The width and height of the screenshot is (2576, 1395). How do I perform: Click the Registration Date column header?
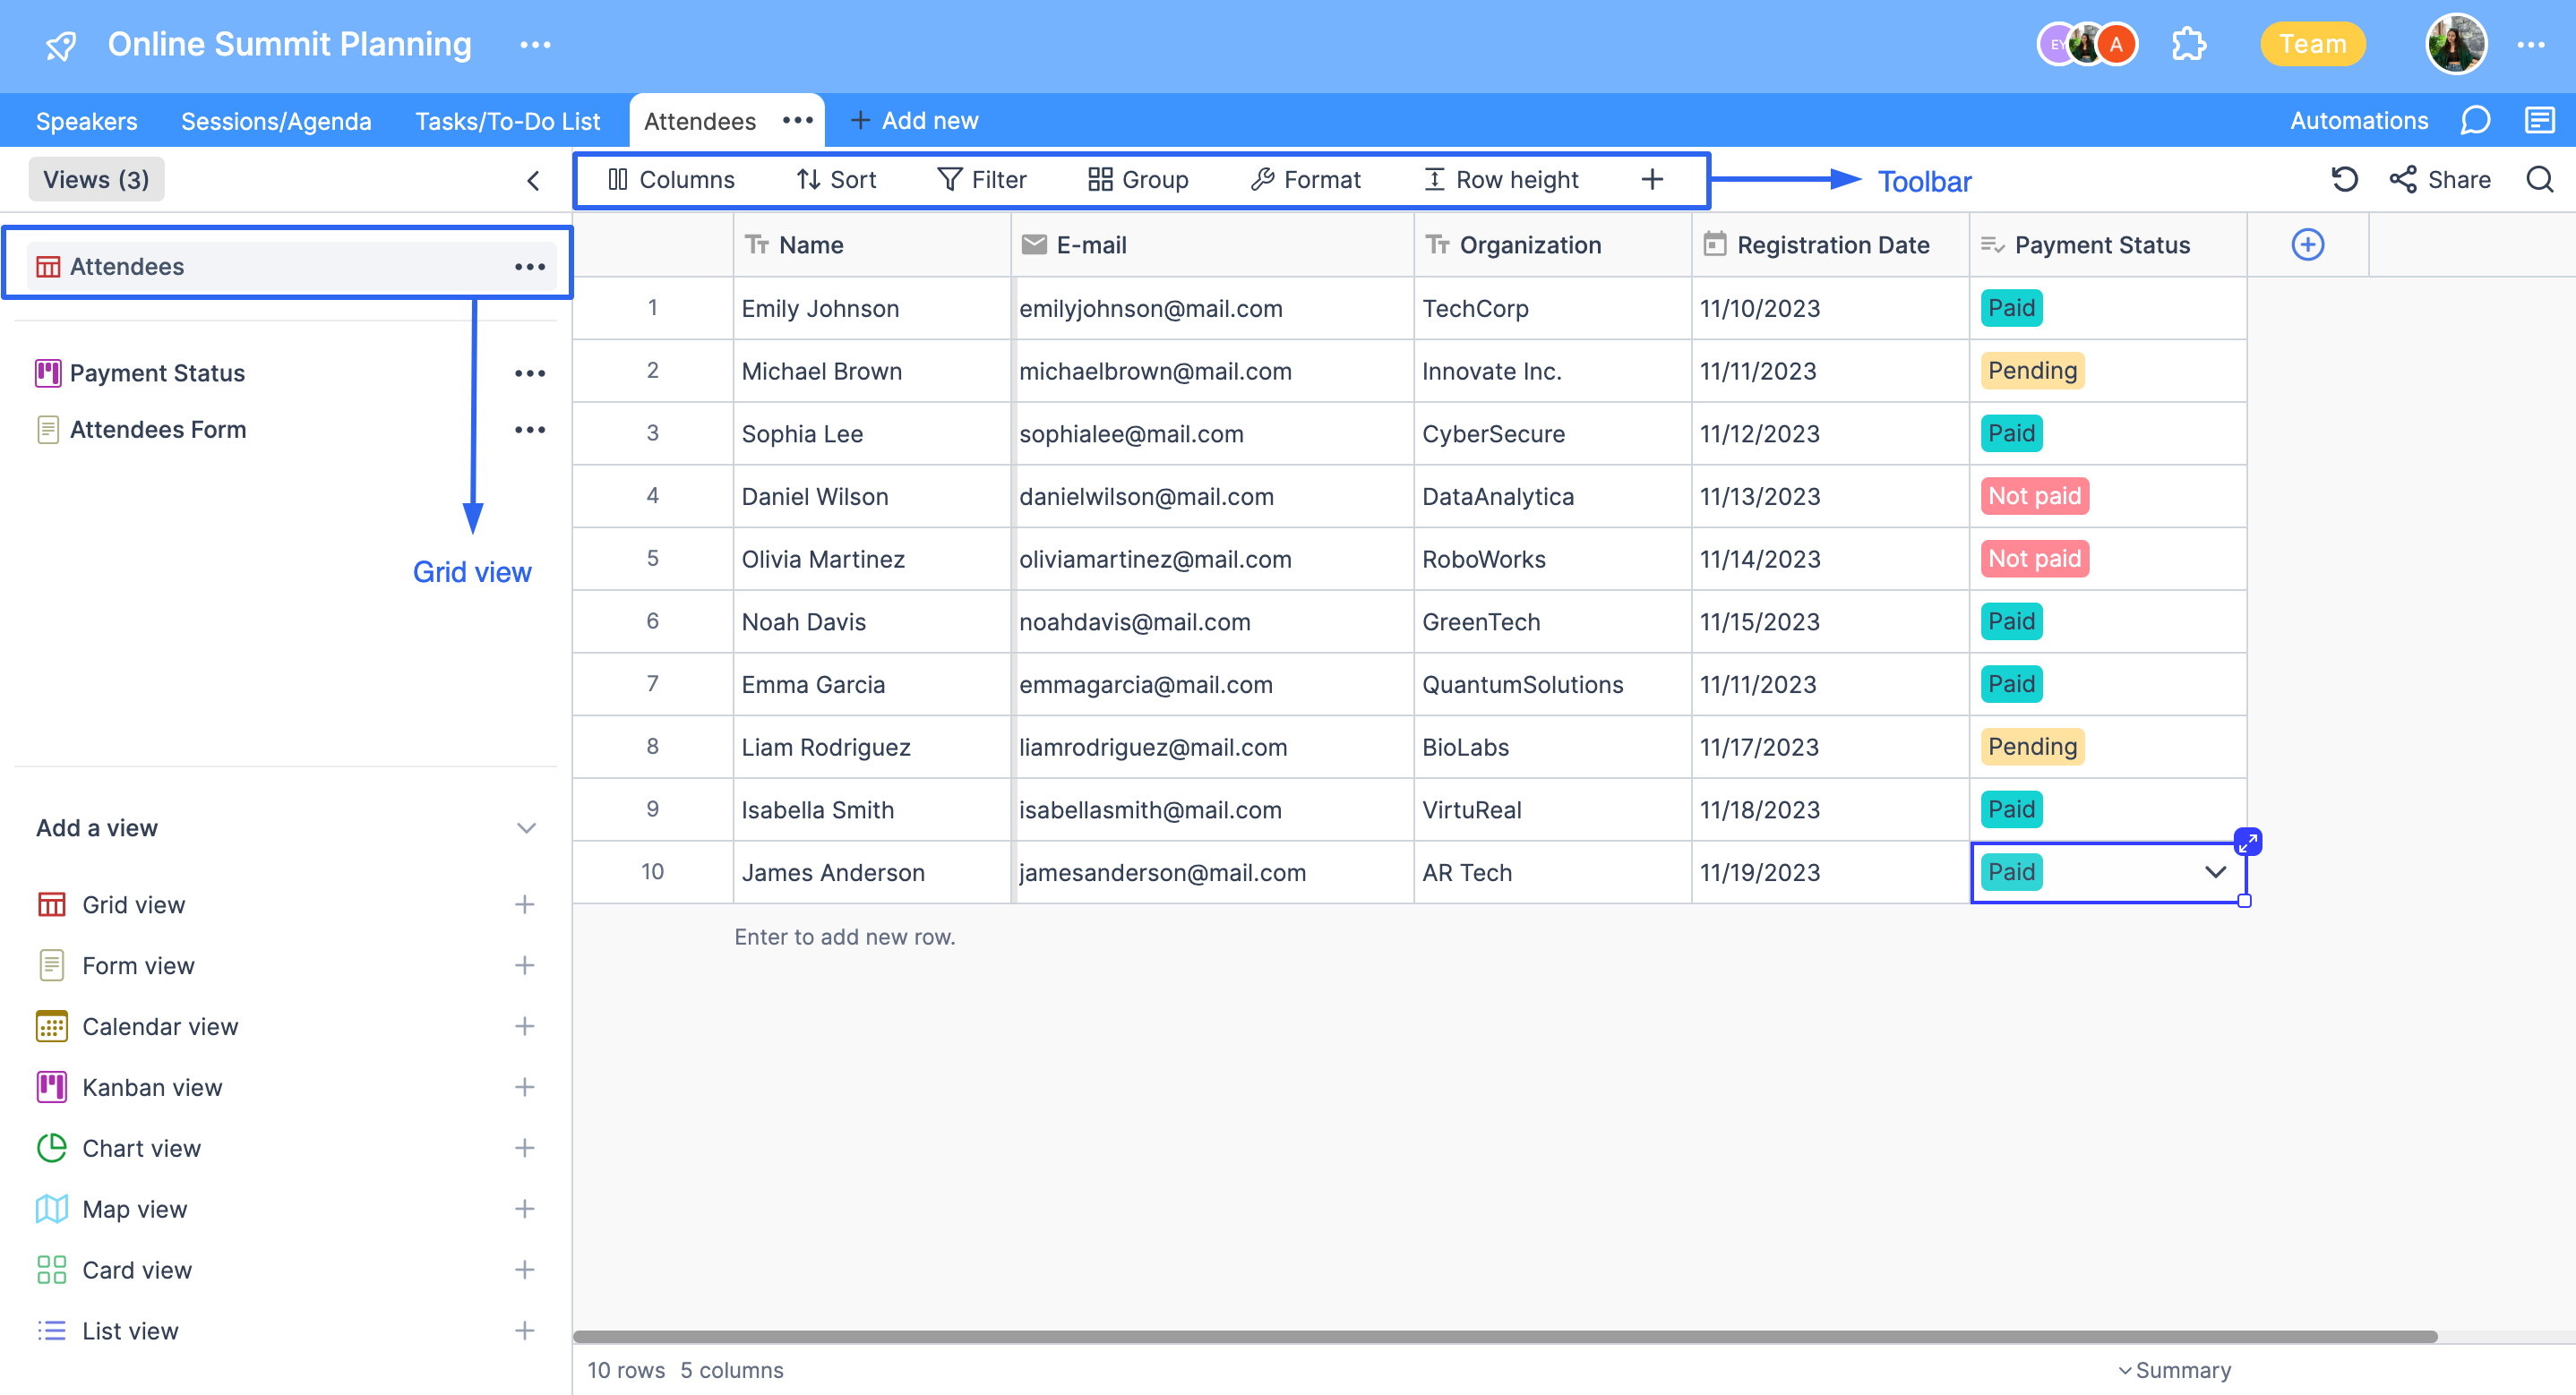(x=1830, y=245)
